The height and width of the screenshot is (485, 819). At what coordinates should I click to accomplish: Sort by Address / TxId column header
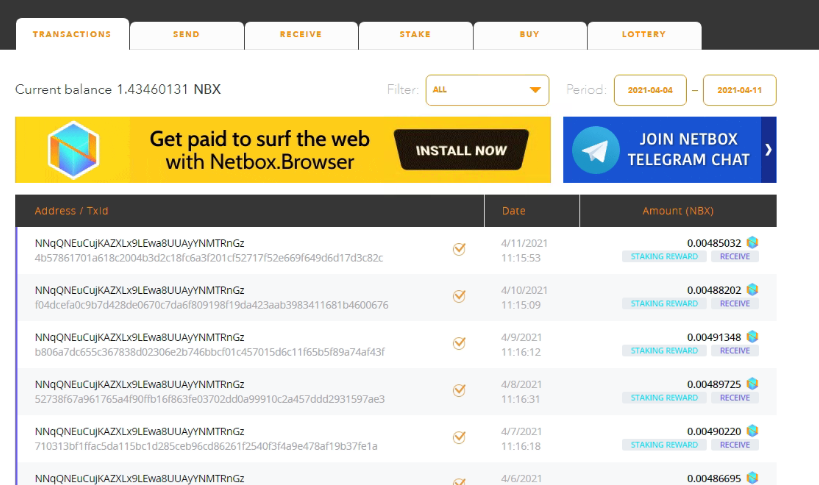click(72, 211)
